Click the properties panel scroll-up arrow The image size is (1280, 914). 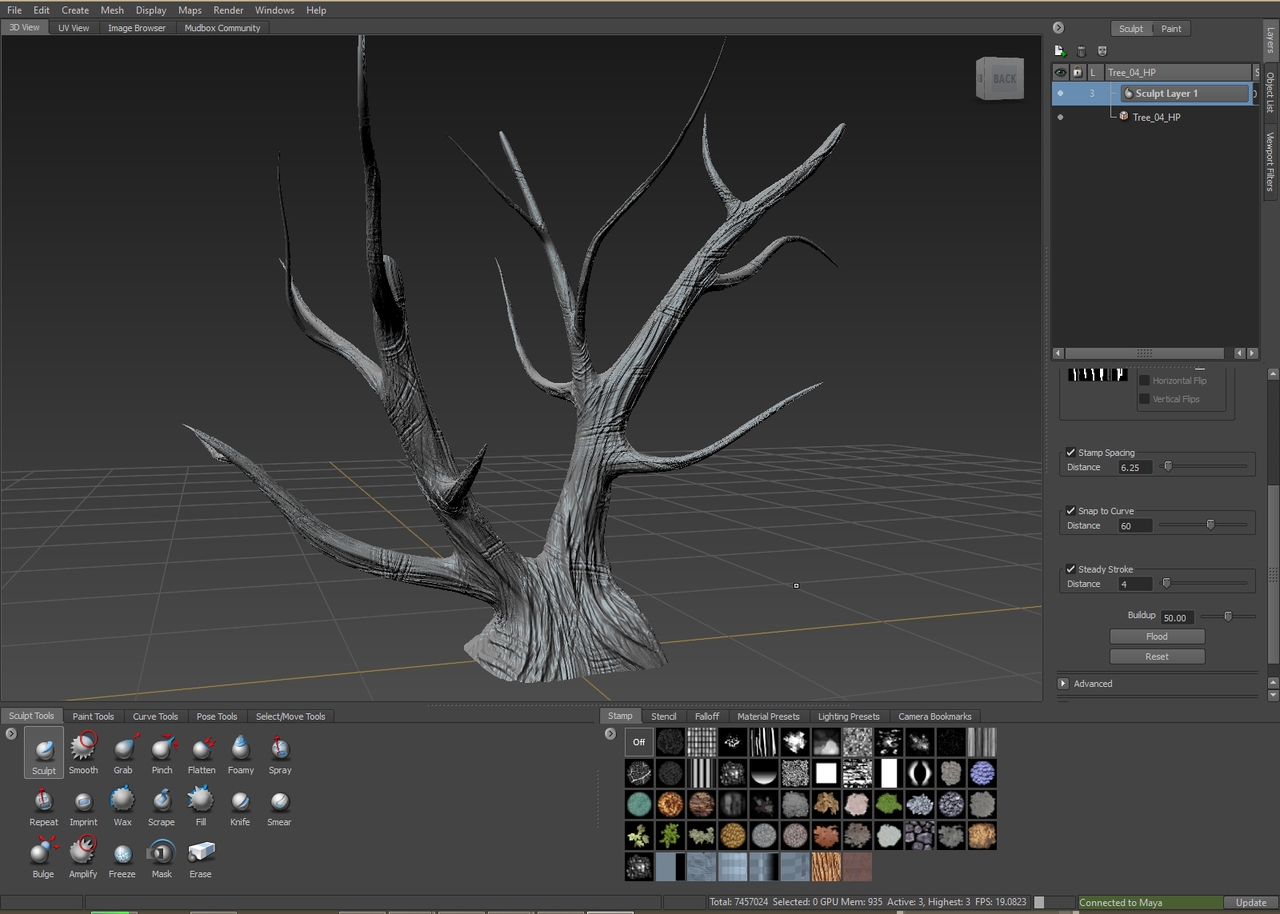click(1273, 374)
